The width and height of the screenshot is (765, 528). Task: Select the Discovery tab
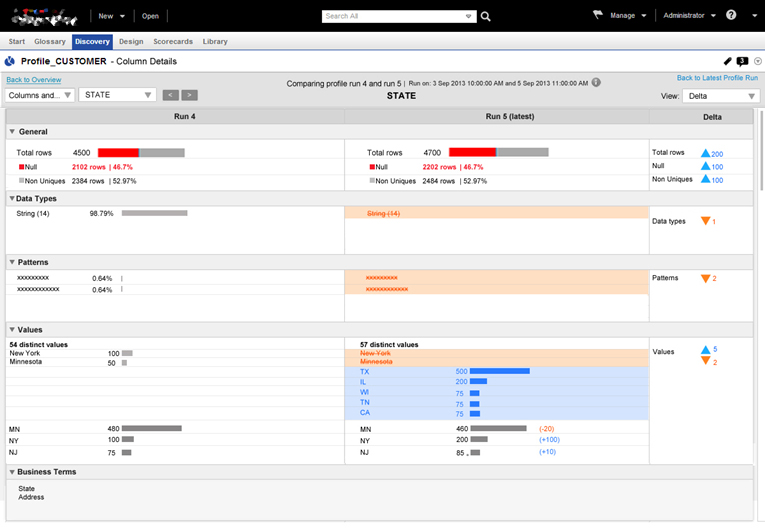point(92,41)
